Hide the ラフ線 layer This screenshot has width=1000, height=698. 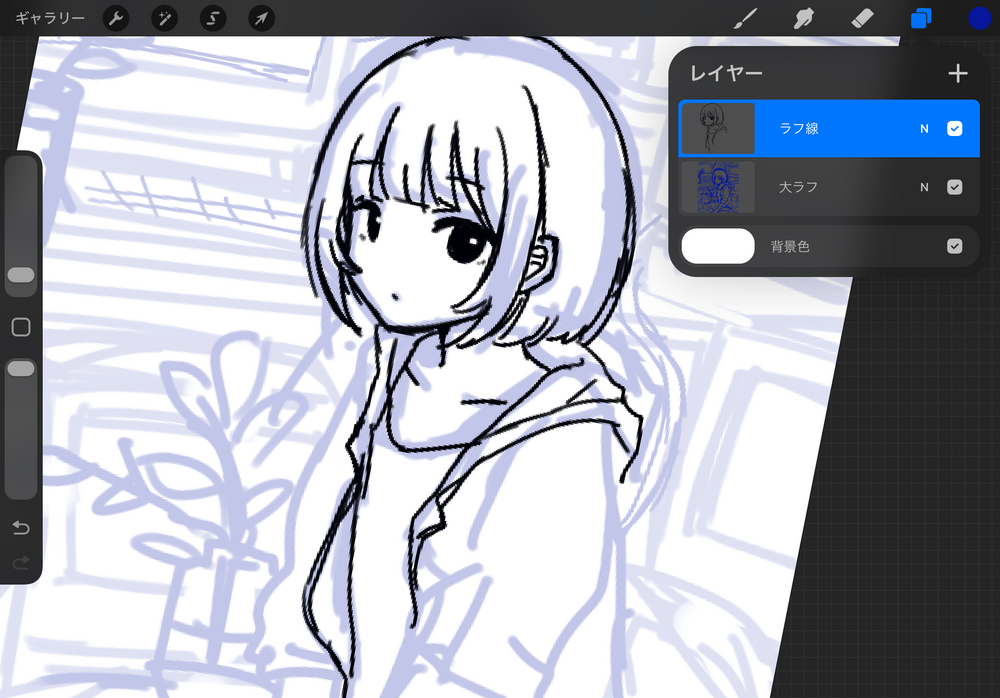tap(954, 128)
